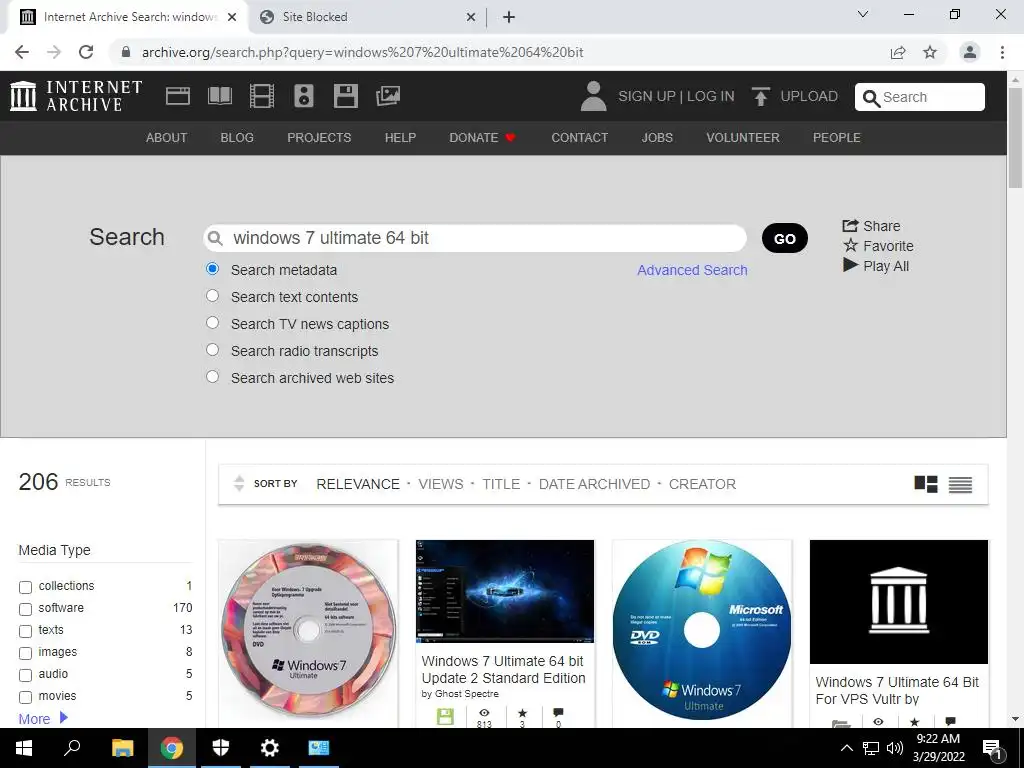Share this page from address bar
The height and width of the screenshot is (768, 1024).
click(x=898, y=52)
